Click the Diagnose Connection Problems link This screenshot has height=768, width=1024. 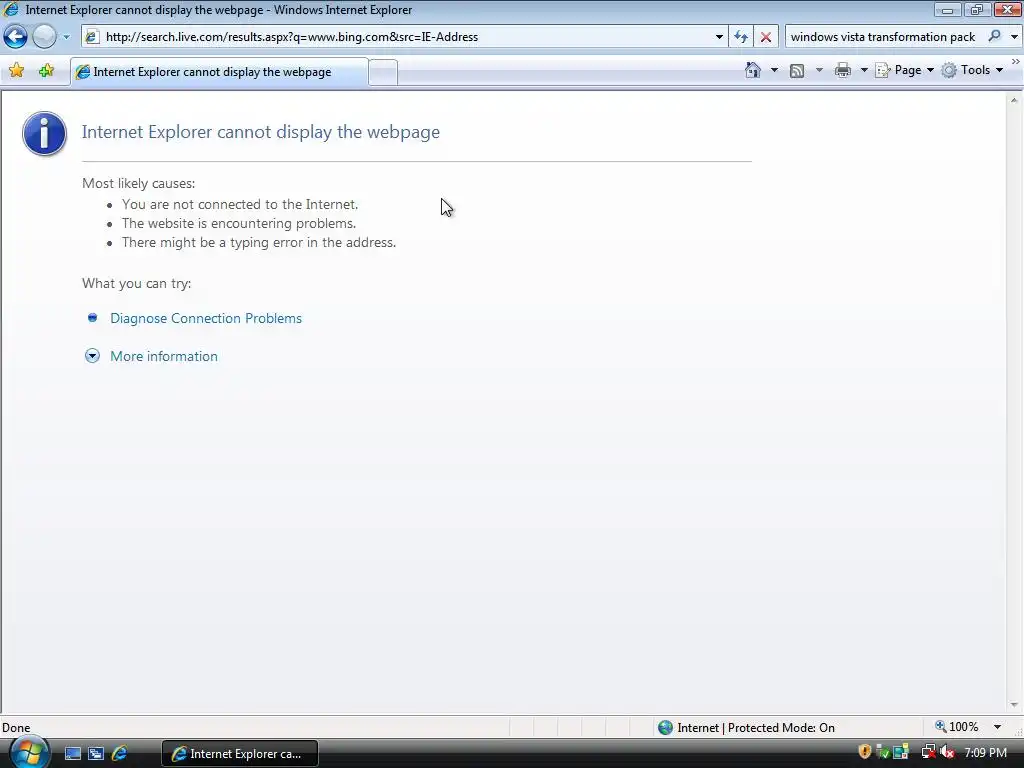[x=206, y=318]
